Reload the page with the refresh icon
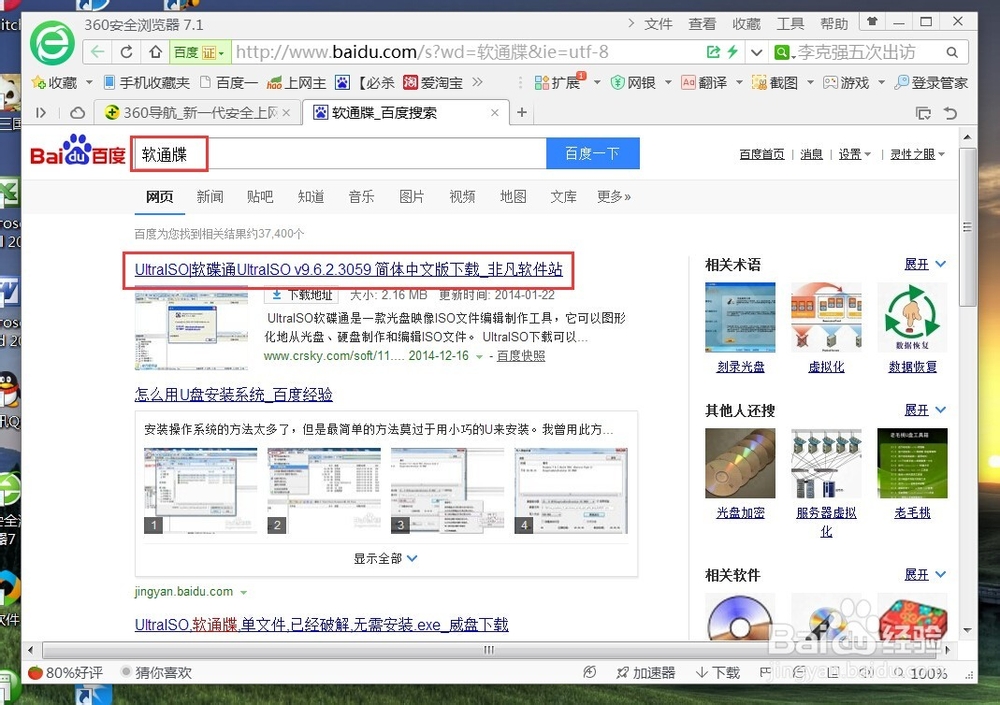1000x705 pixels. click(126, 52)
